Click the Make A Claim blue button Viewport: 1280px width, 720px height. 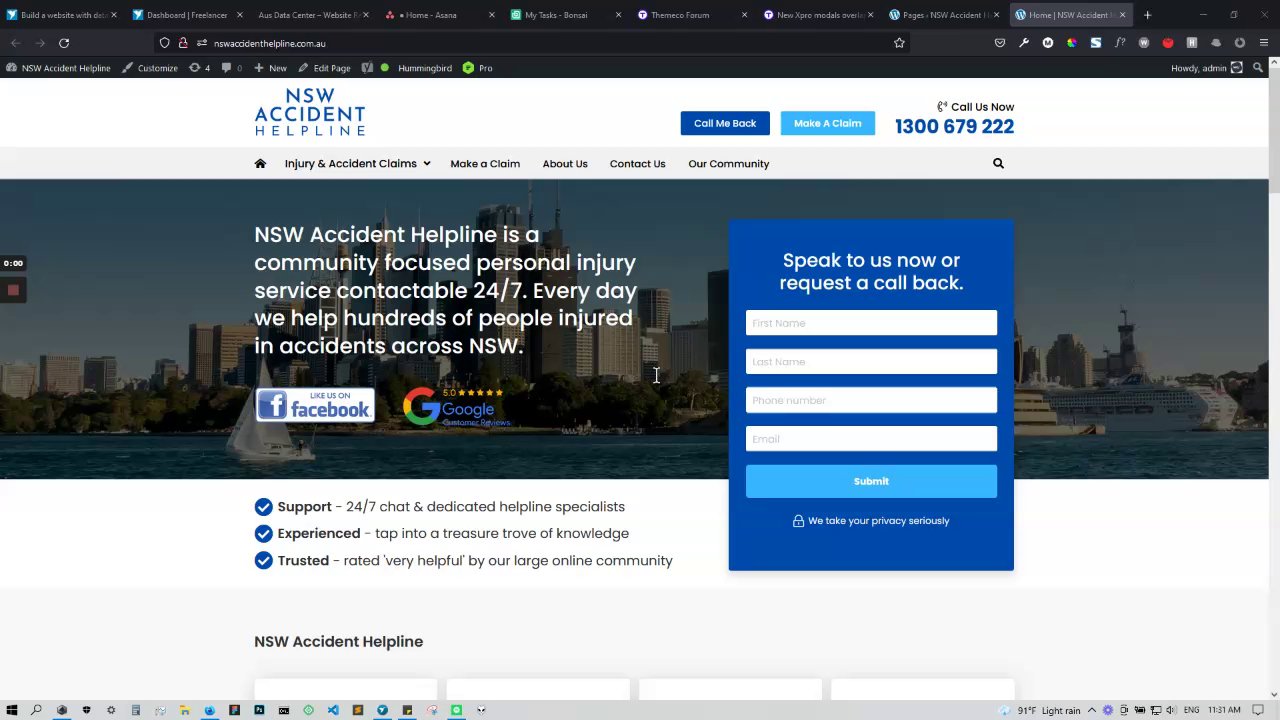827,123
